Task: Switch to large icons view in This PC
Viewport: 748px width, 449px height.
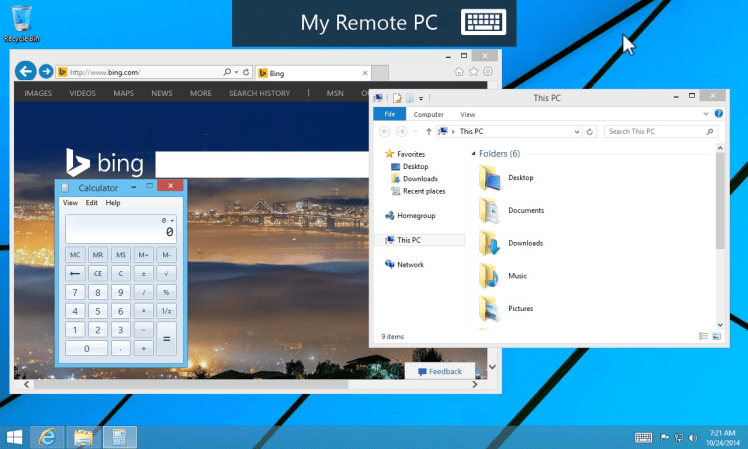Action: coord(717,336)
